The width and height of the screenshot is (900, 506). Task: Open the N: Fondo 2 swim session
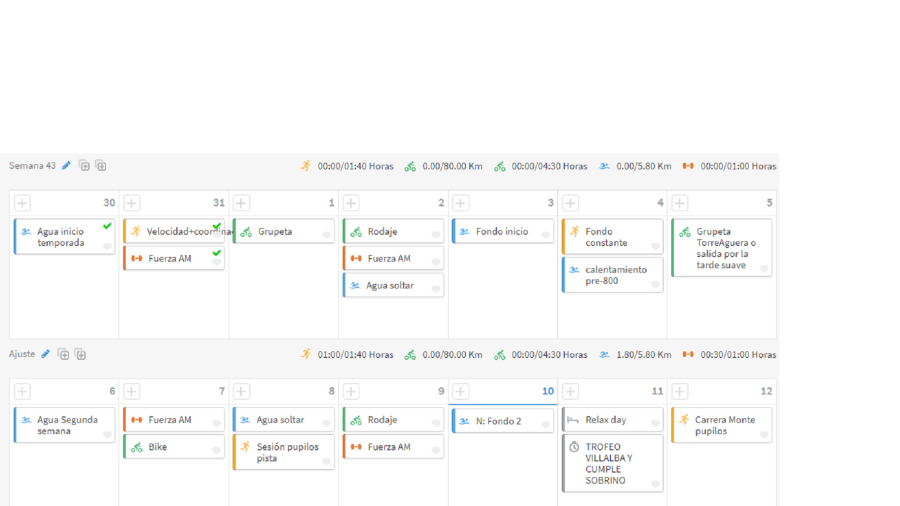502,421
